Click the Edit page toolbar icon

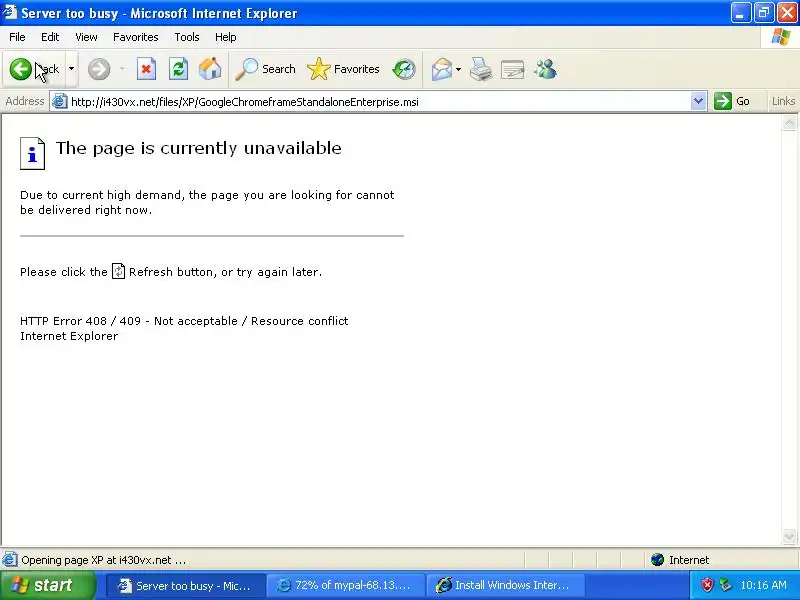click(513, 69)
